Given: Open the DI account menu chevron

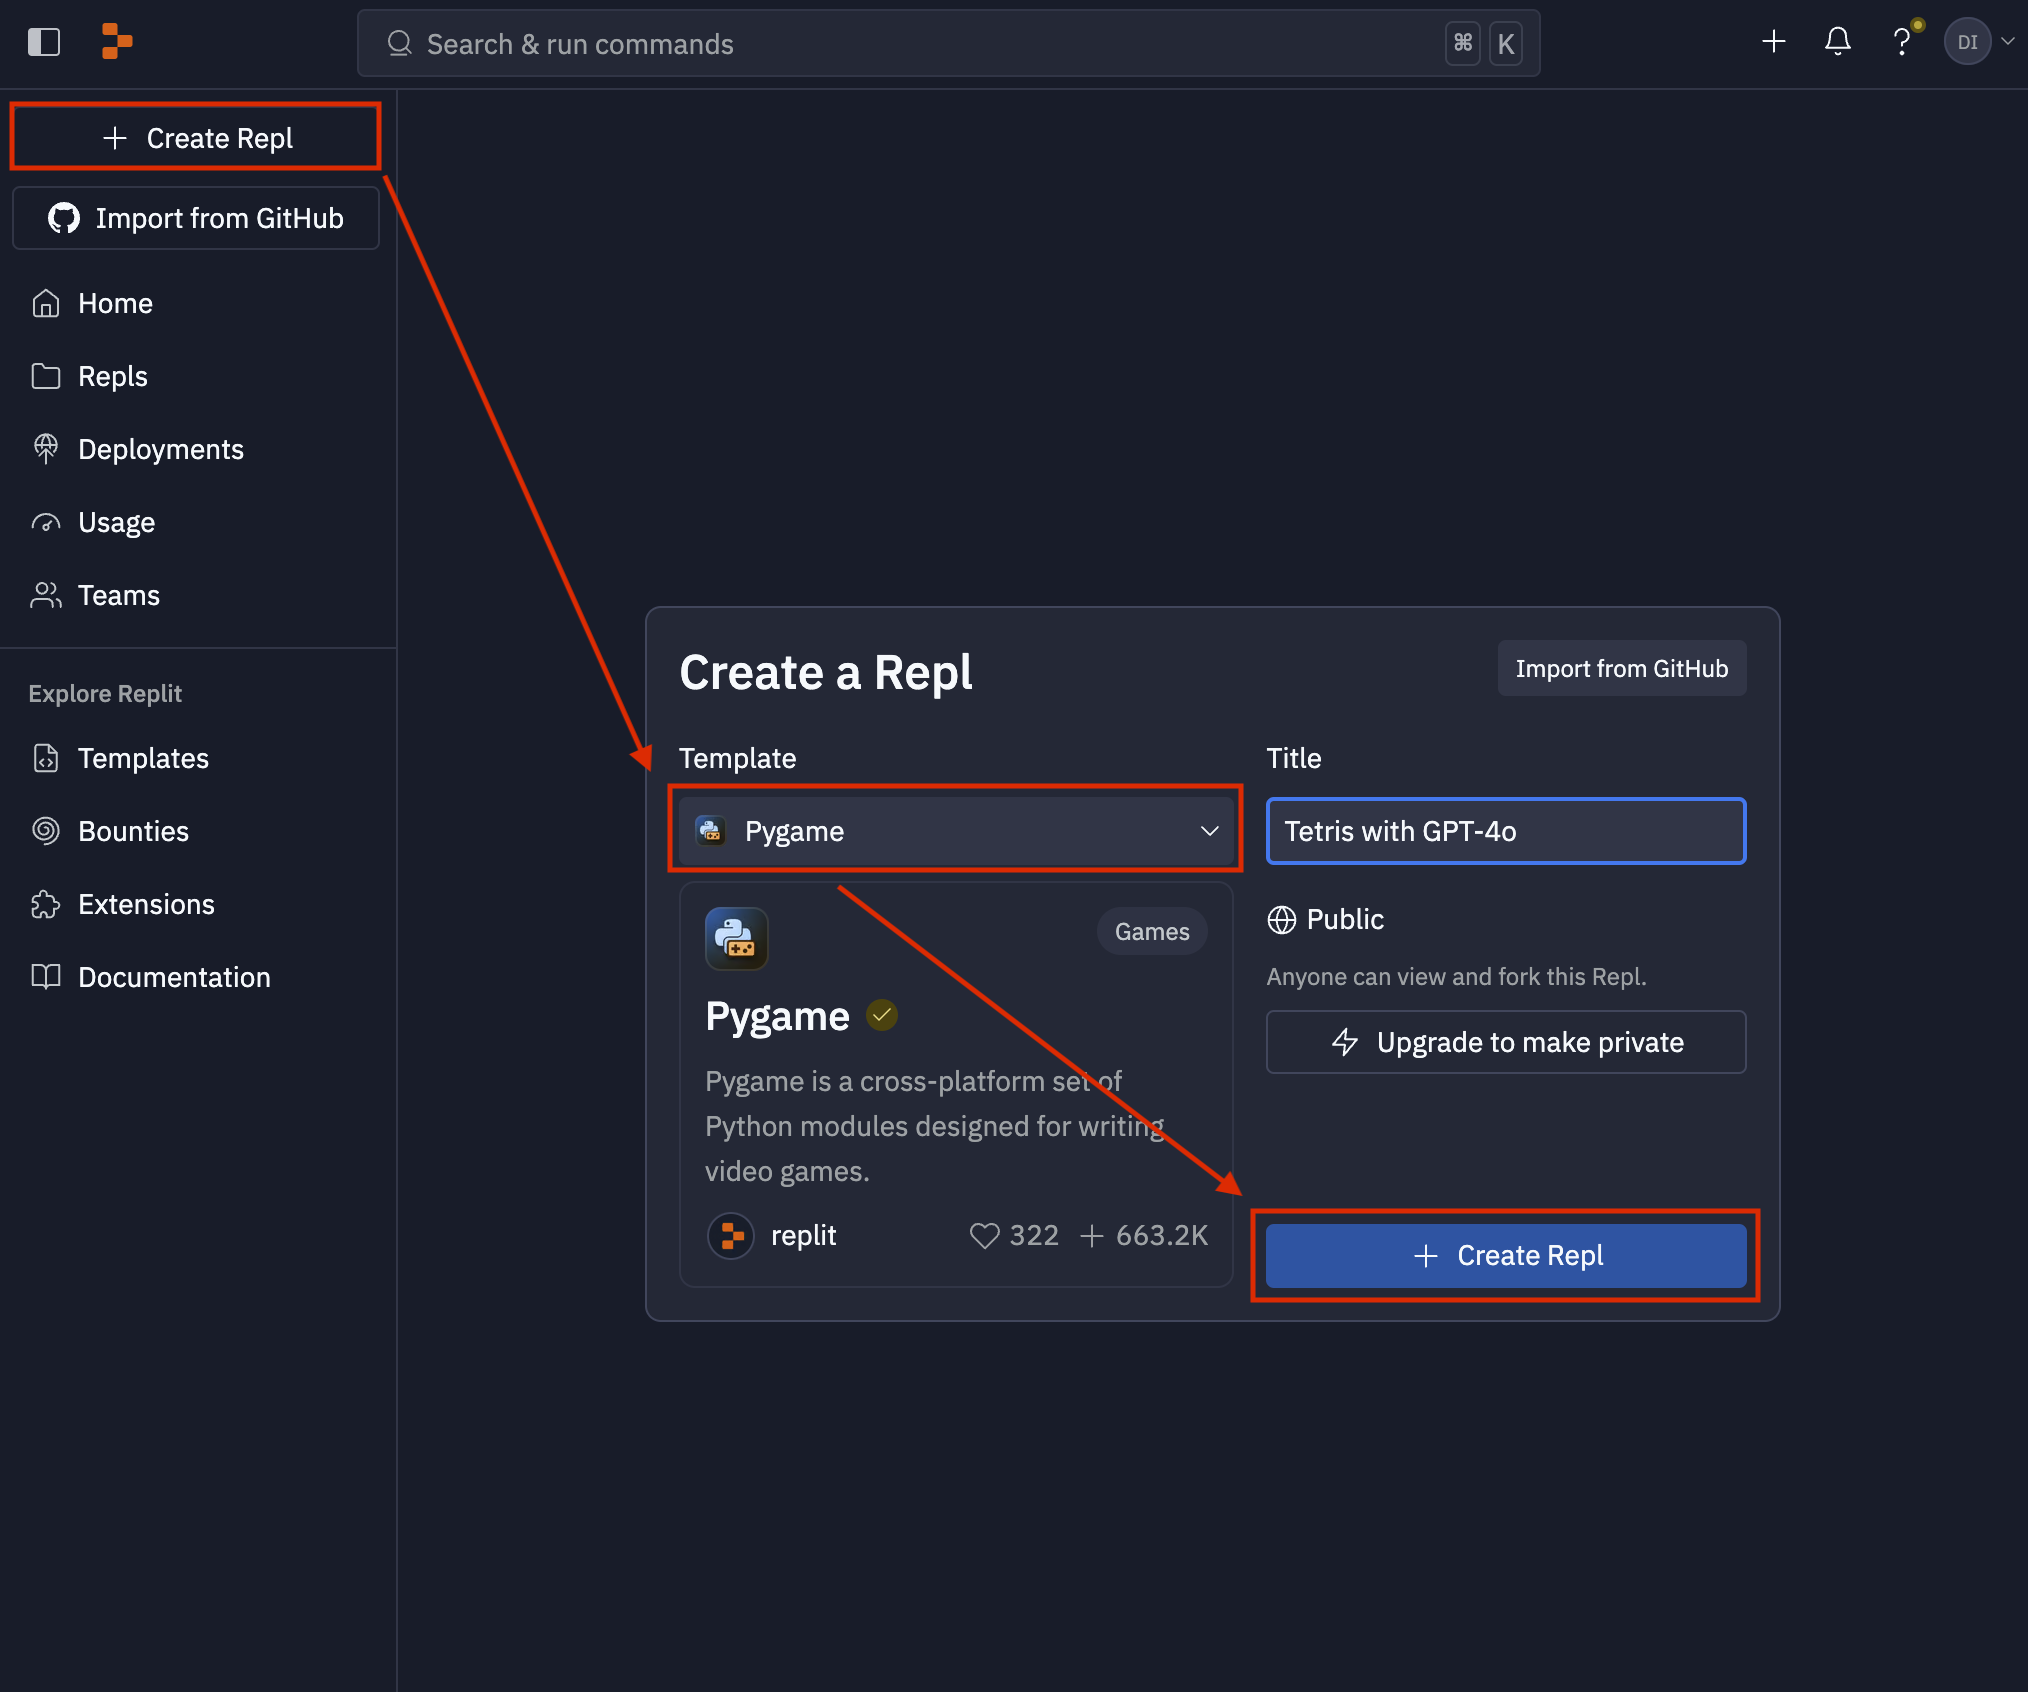Looking at the screenshot, I should coord(2007,42).
